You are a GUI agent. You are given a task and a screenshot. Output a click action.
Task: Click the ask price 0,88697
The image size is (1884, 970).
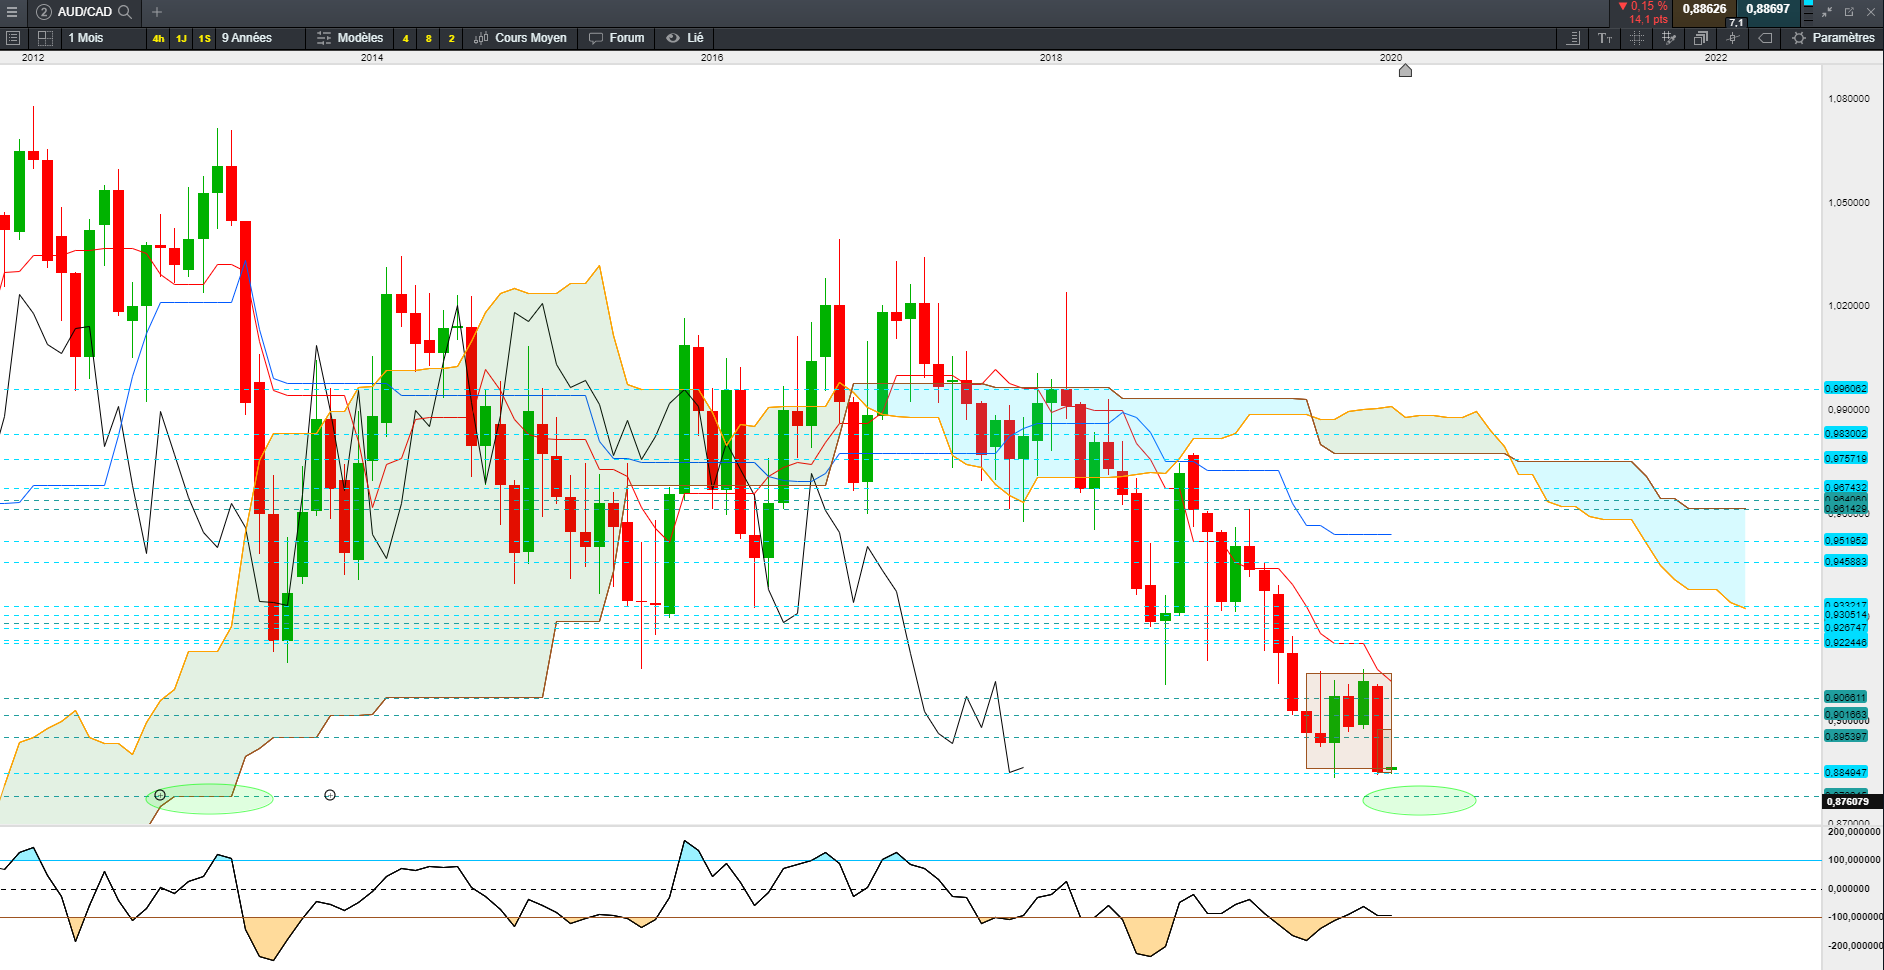pyautogui.click(x=1768, y=9)
